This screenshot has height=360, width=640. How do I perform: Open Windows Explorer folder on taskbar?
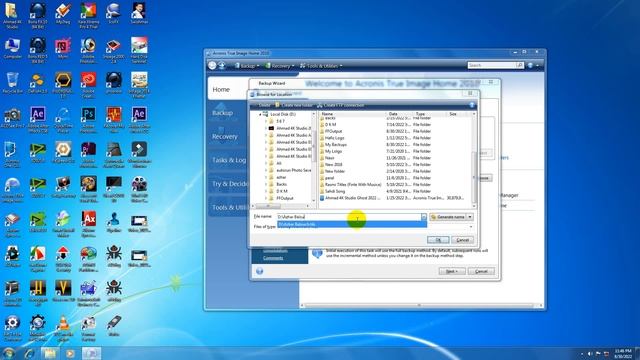coord(50,353)
